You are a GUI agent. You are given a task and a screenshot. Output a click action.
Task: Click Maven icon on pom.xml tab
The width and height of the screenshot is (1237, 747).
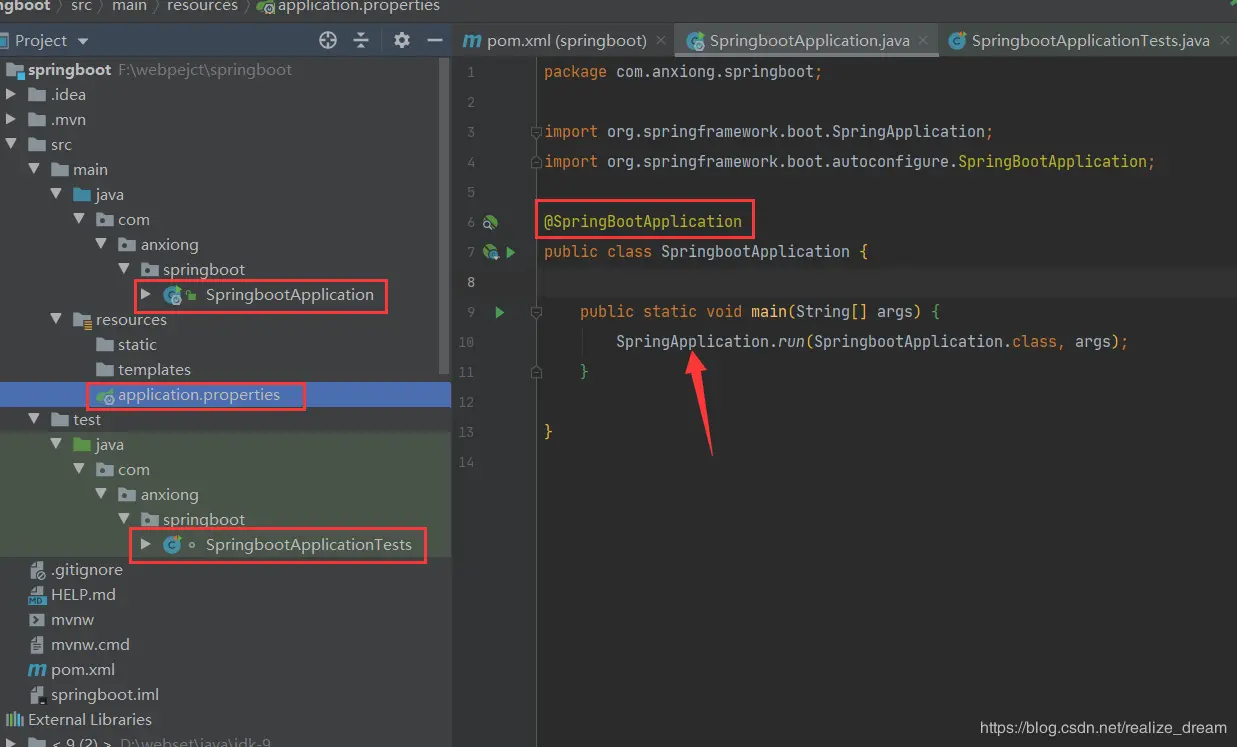pyautogui.click(x=471, y=41)
